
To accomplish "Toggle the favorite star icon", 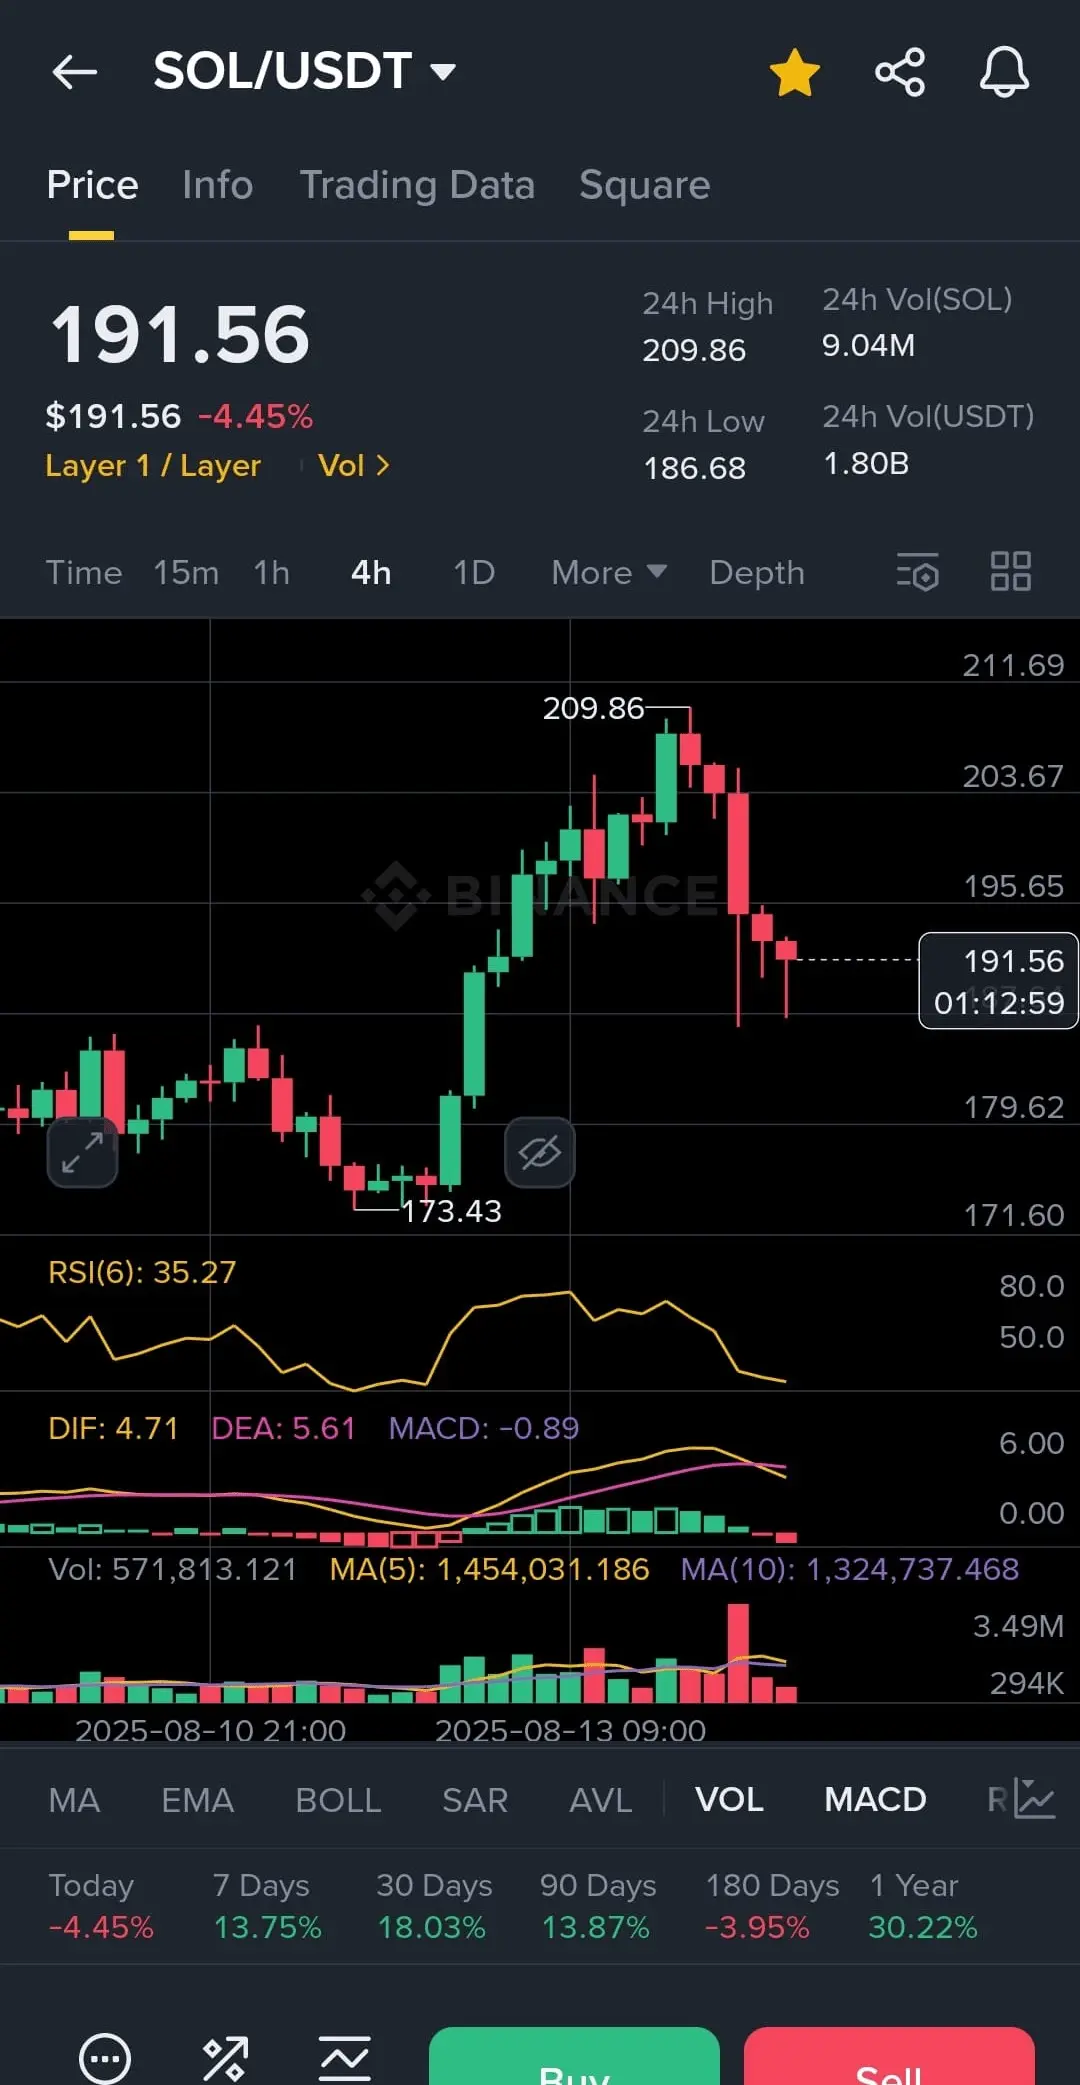I will pos(795,73).
